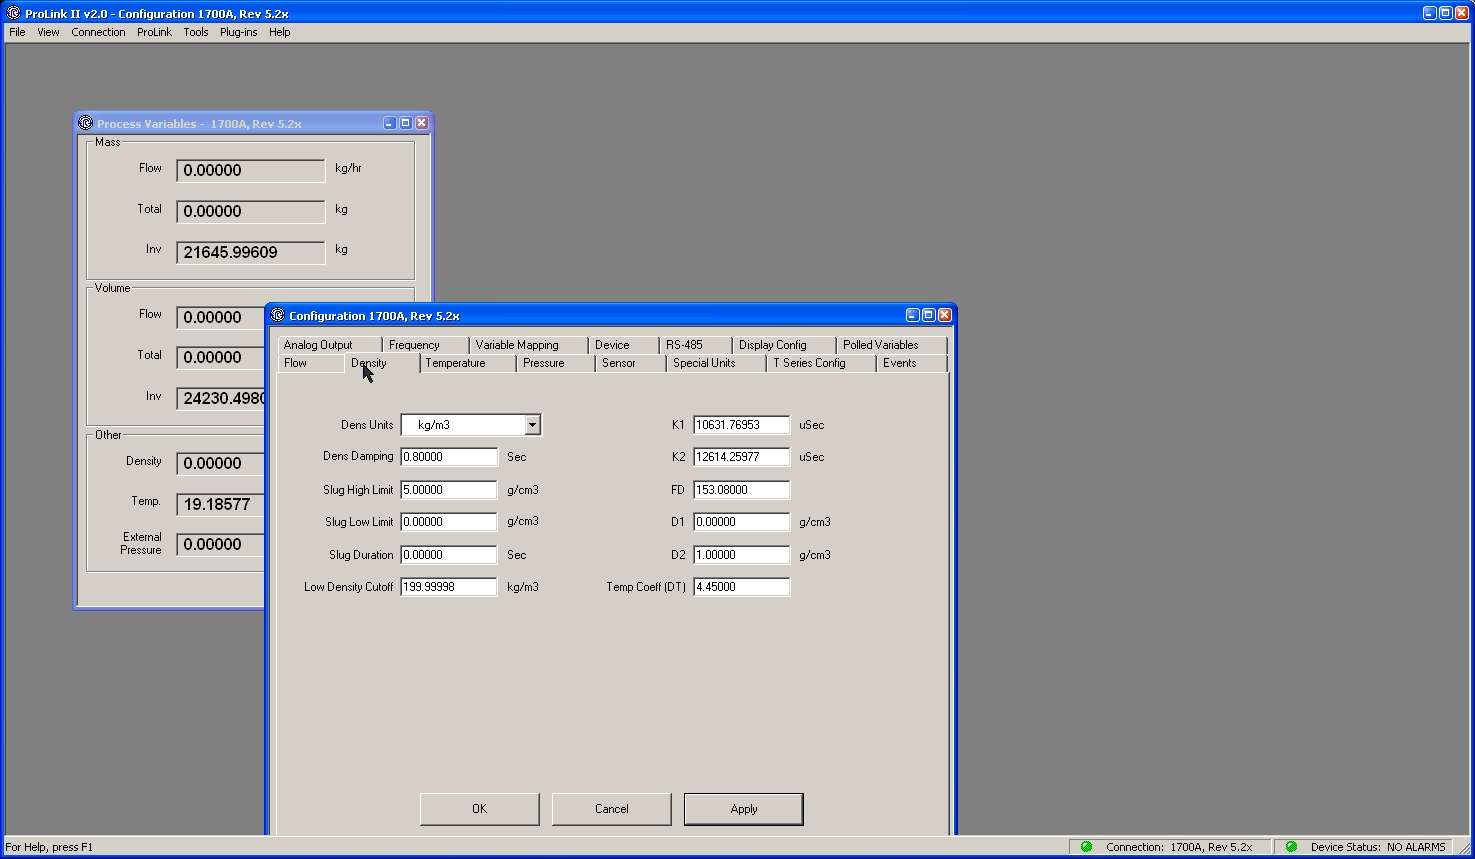Click the K1 value field

click(x=741, y=425)
